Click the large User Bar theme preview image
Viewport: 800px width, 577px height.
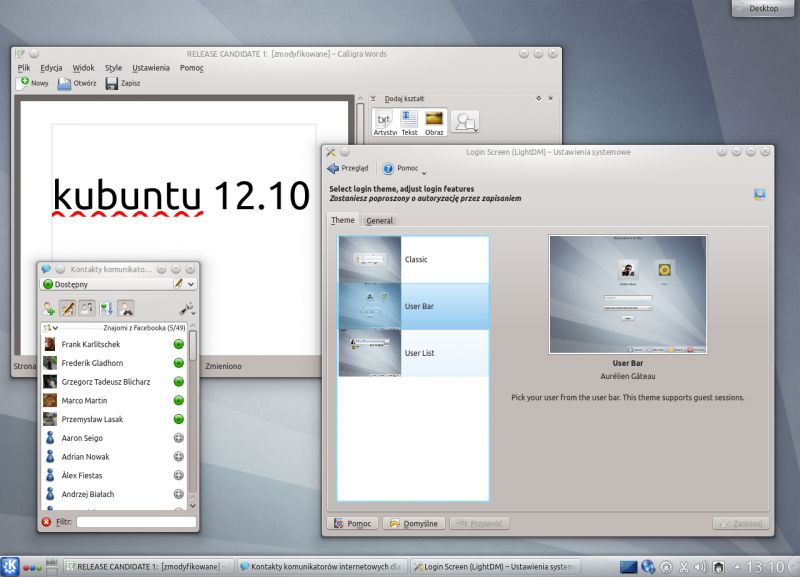[x=628, y=294]
